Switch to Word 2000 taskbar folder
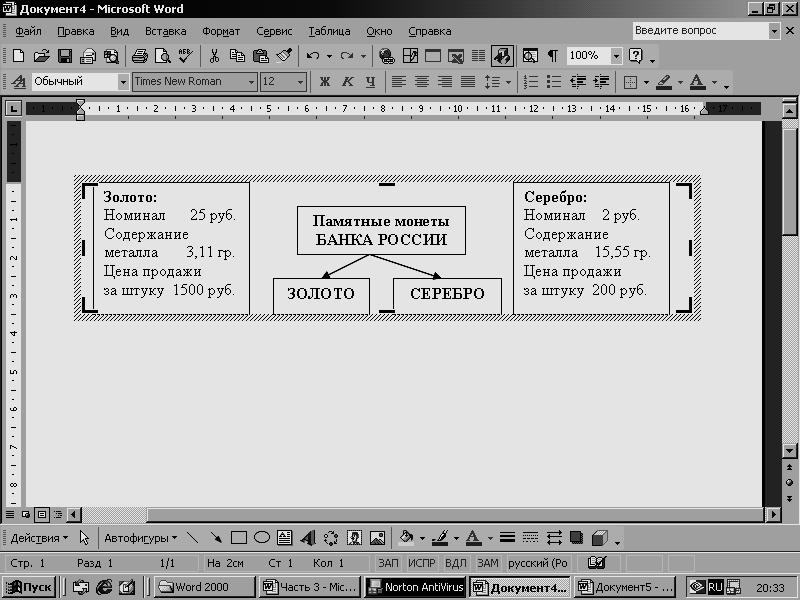The image size is (800, 600). (x=204, y=587)
